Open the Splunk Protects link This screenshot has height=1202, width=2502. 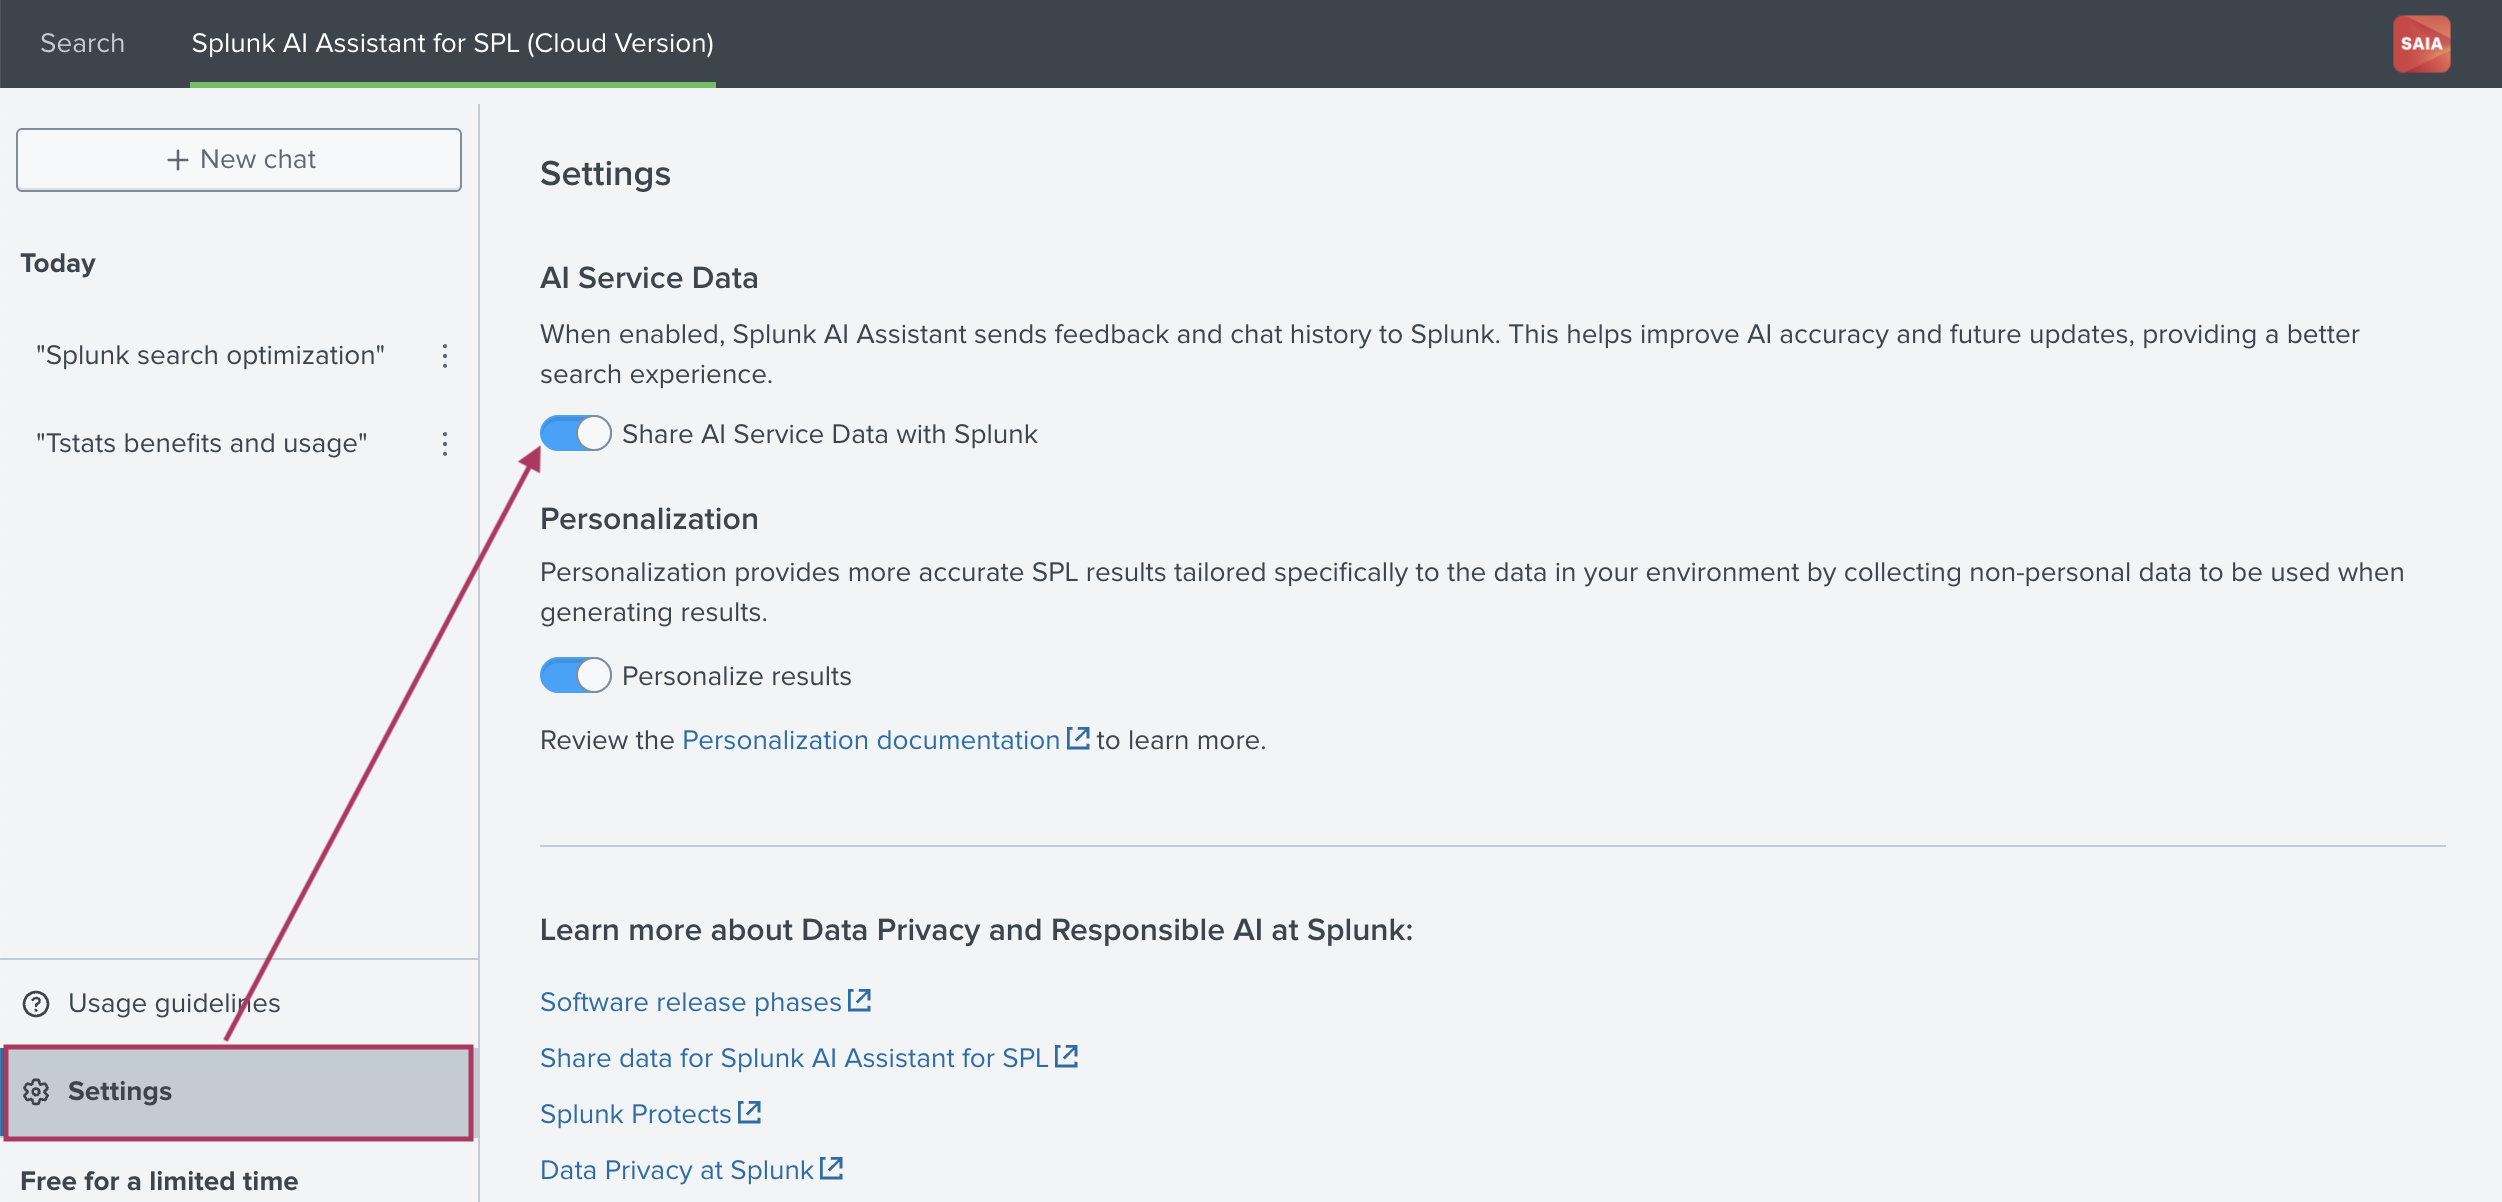point(636,1114)
